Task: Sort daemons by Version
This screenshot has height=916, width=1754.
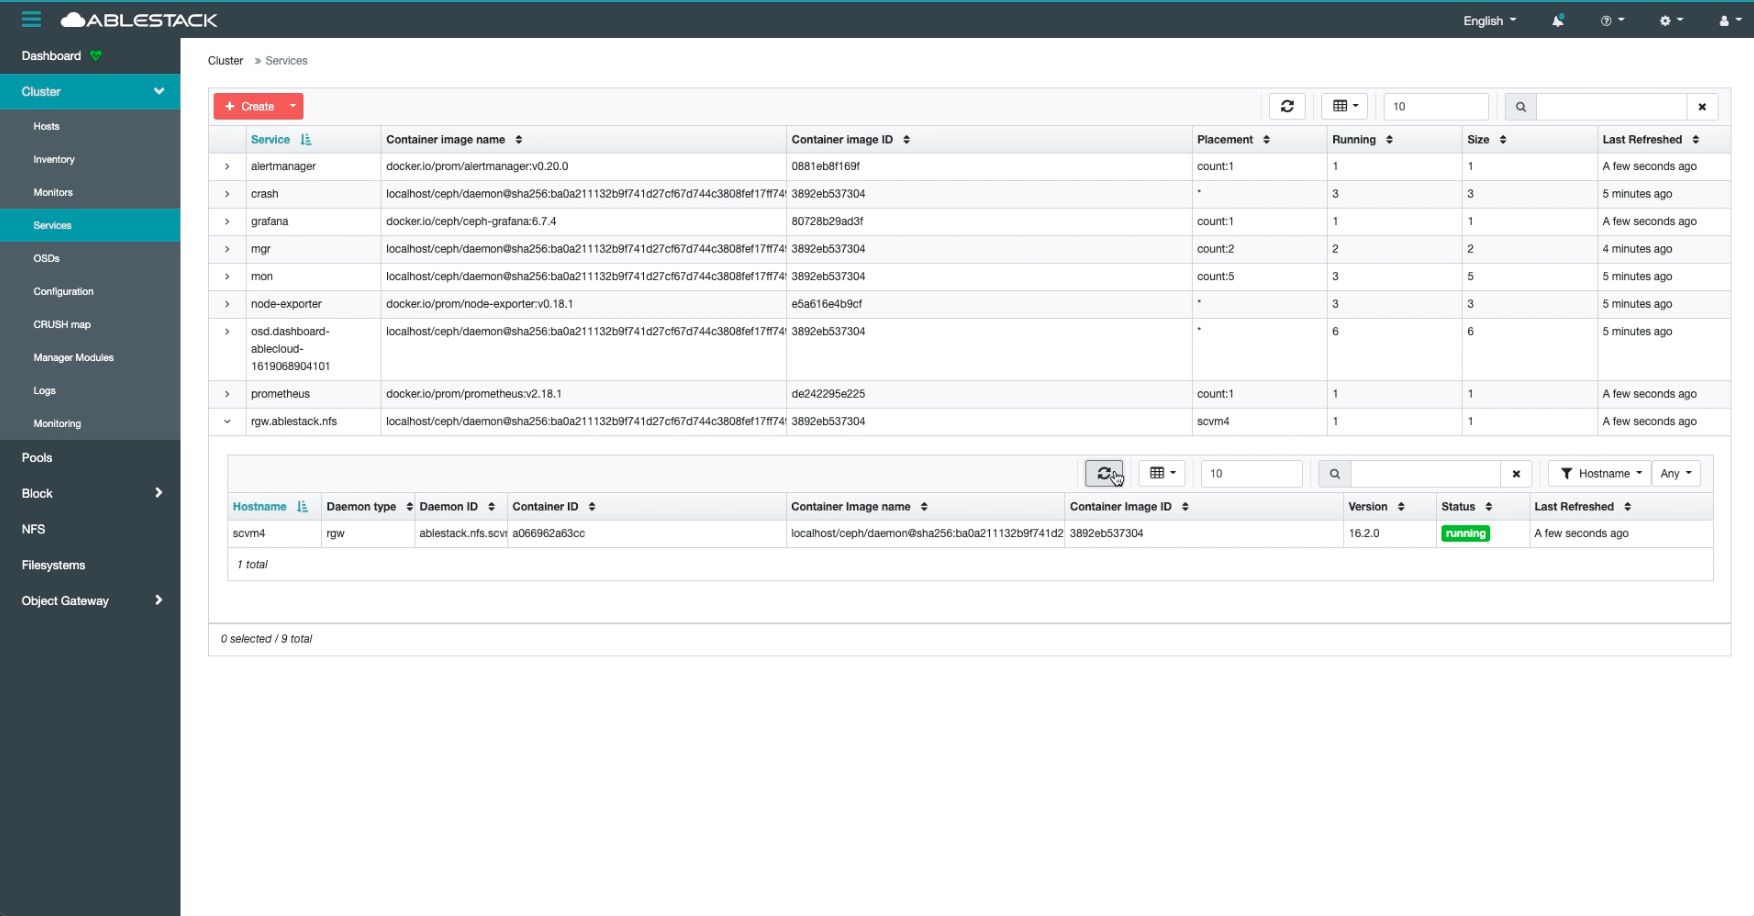Action: tap(1400, 507)
